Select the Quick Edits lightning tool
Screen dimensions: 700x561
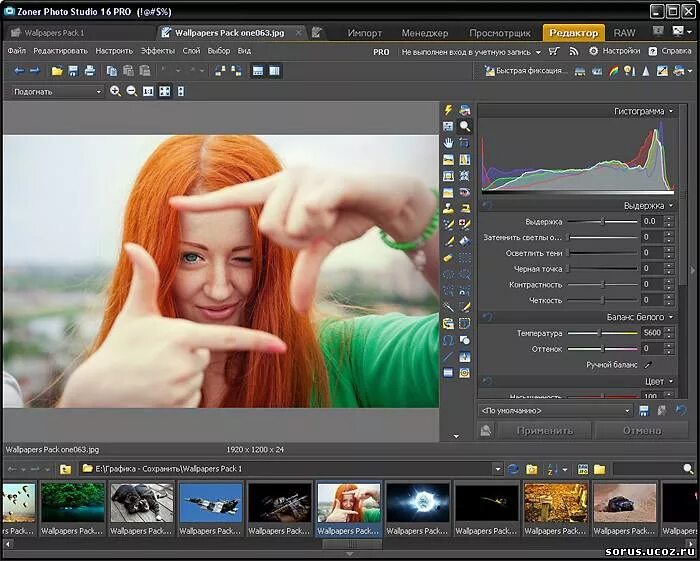pyautogui.click(x=449, y=111)
